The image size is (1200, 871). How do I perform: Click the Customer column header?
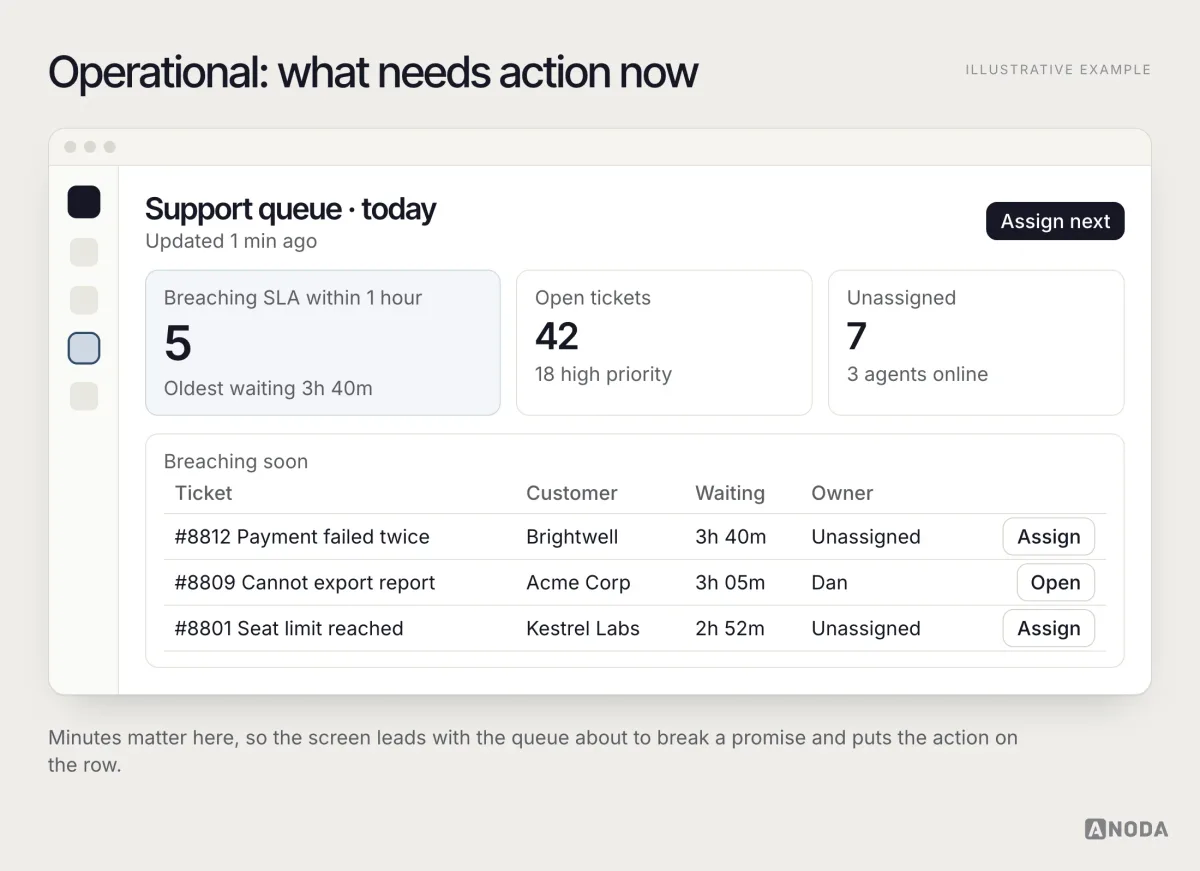tap(572, 493)
